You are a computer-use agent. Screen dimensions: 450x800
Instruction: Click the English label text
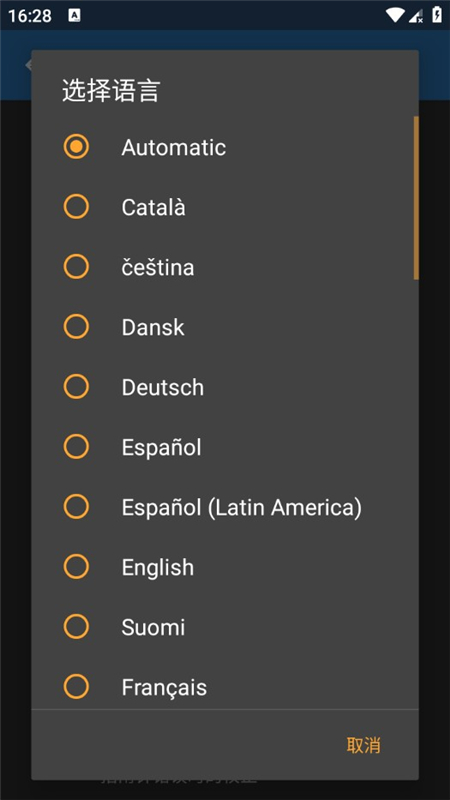click(x=158, y=568)
